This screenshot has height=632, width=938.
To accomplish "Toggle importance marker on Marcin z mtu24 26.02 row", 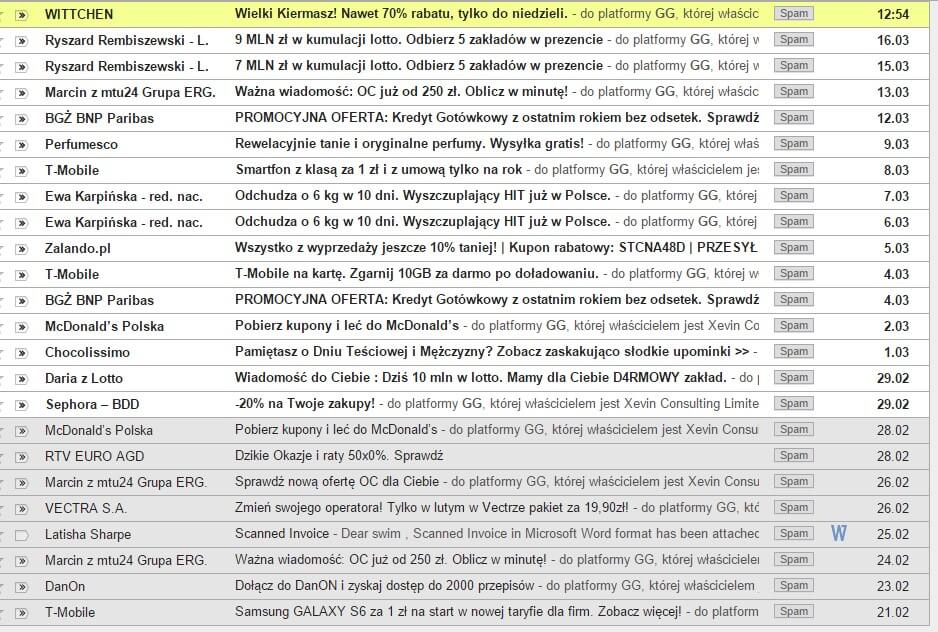I will (22, 484).
